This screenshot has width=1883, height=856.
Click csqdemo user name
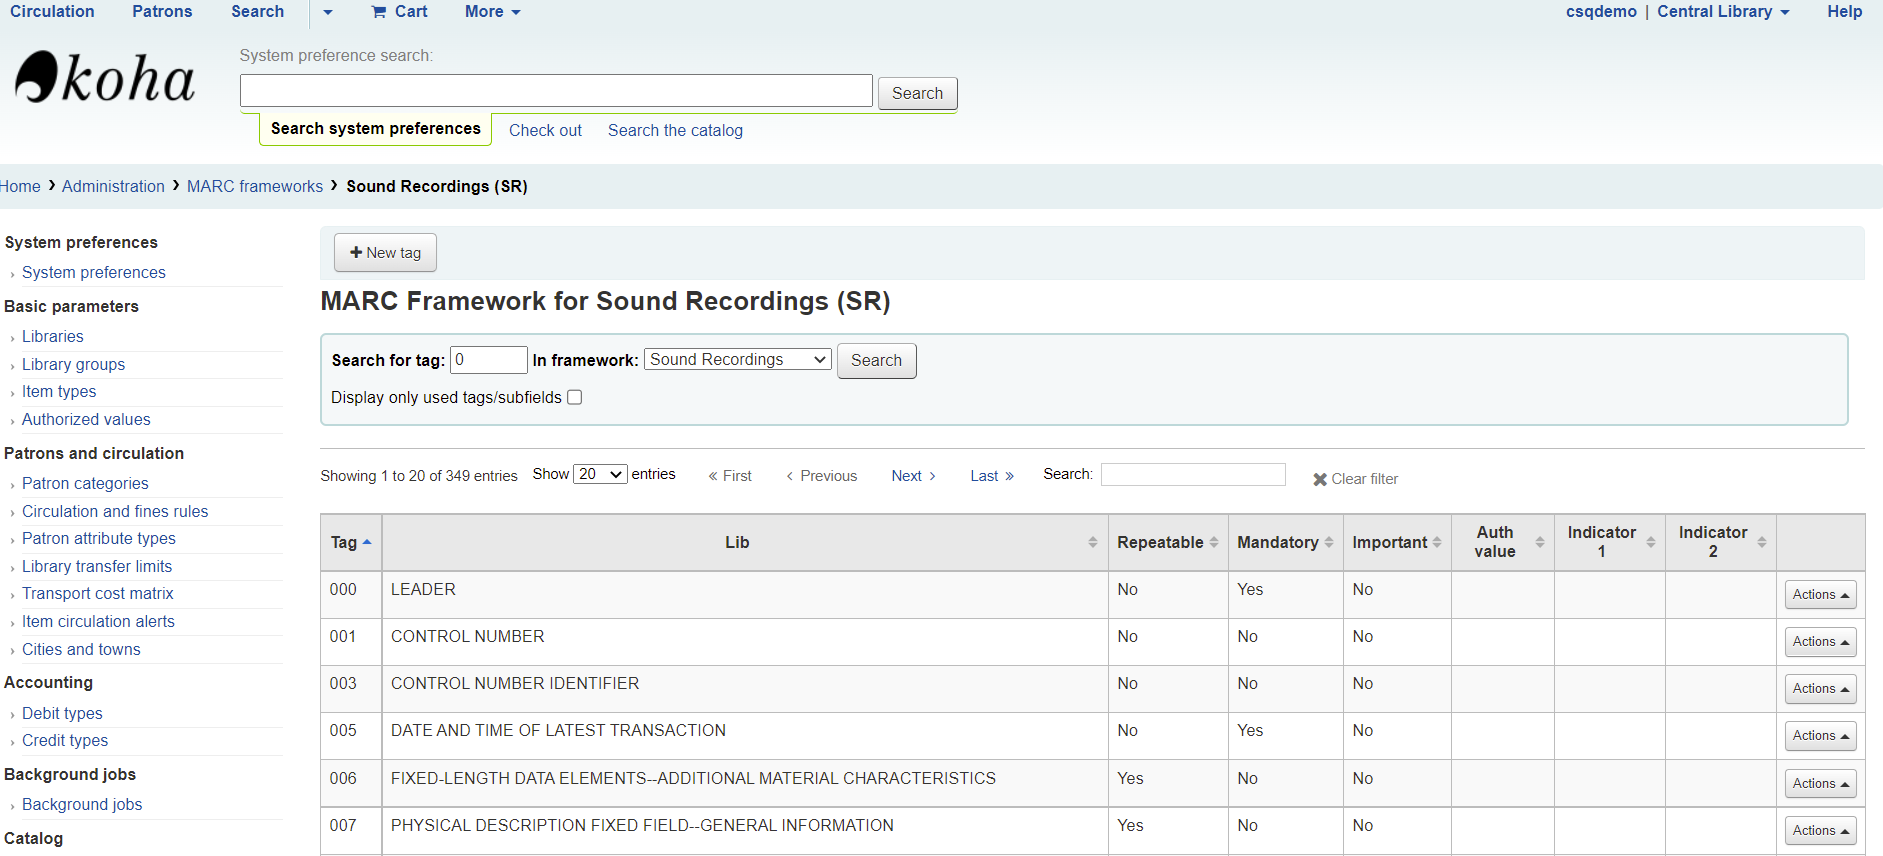pos(1601,12)
